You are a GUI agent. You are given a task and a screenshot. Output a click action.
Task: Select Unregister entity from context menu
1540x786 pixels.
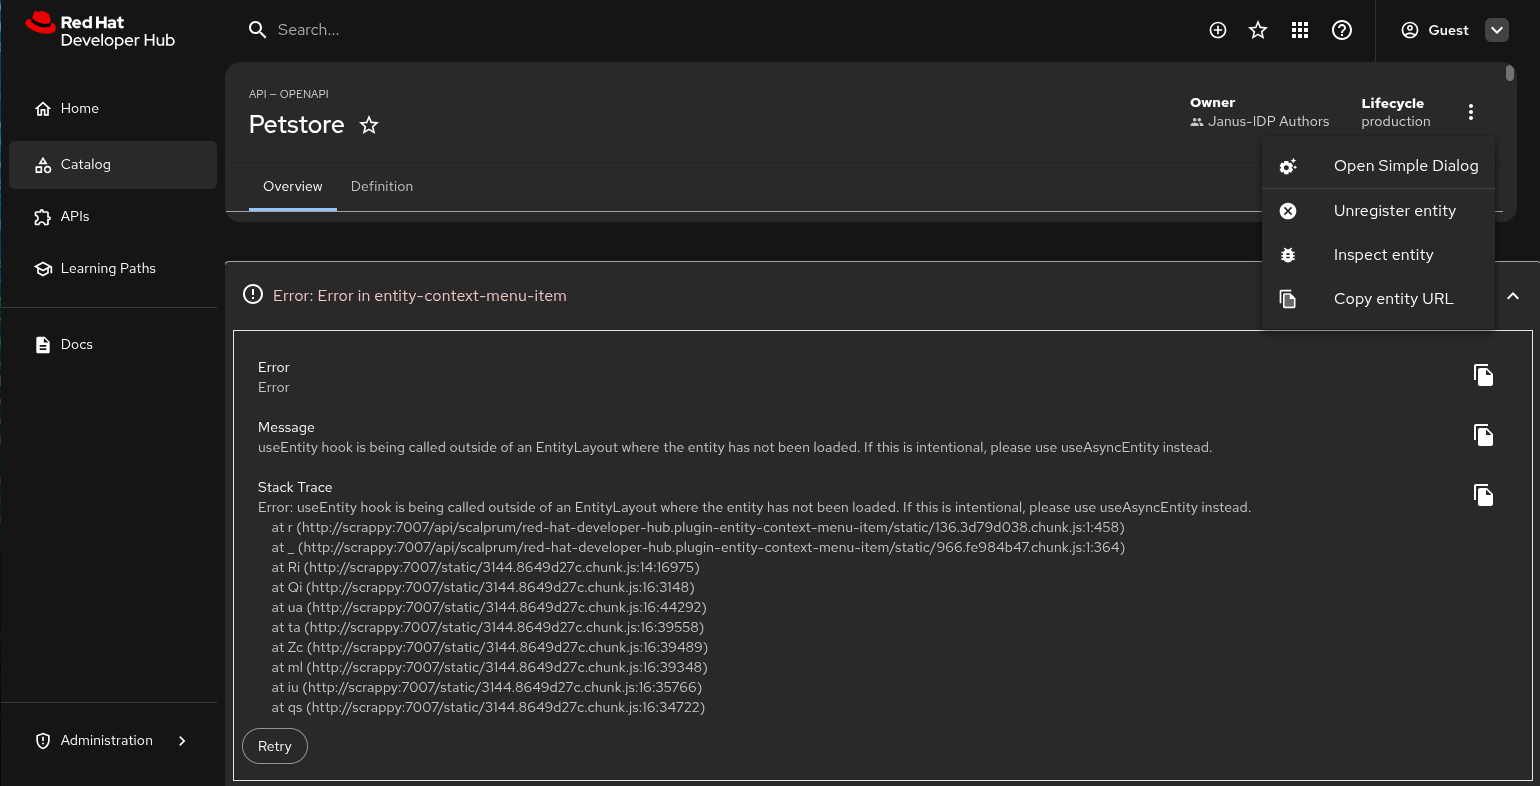tap(1394, 211)
